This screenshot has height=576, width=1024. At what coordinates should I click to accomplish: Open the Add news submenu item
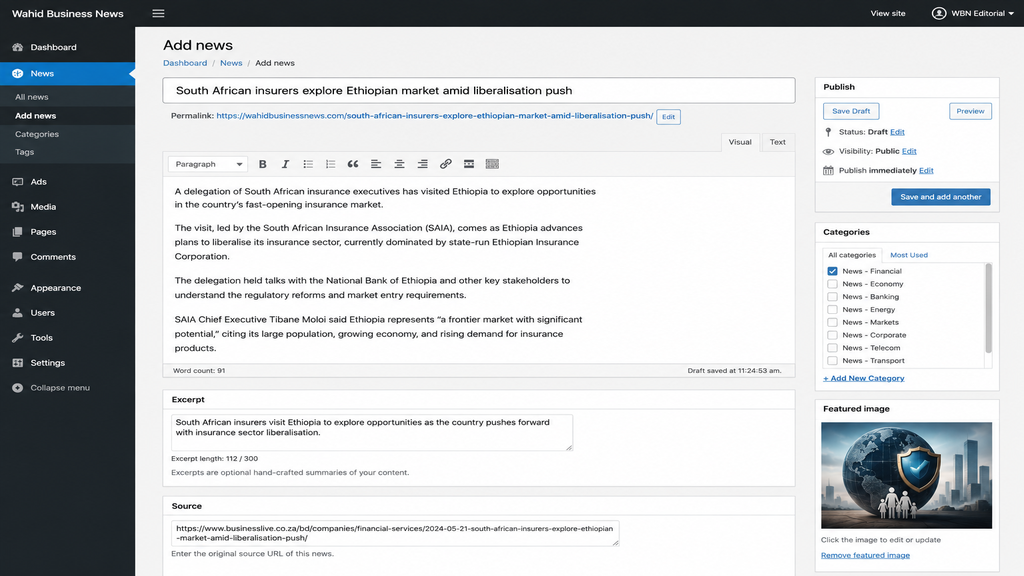(x=35, y=116)
